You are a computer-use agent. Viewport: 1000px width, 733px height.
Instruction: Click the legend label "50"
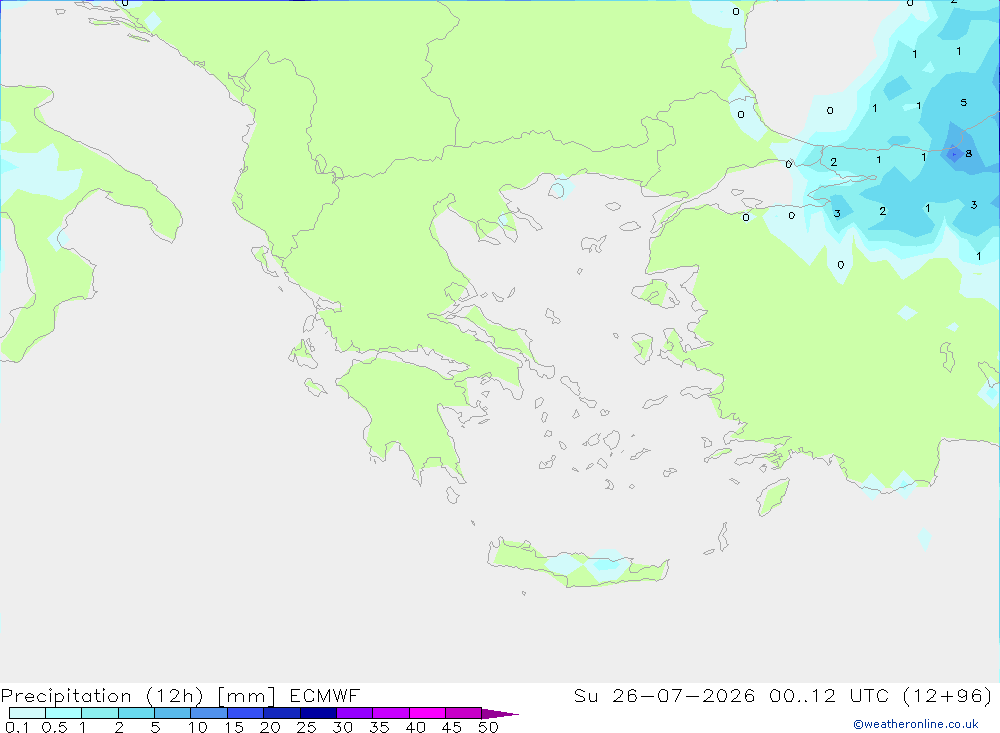[x=488, y=727]
